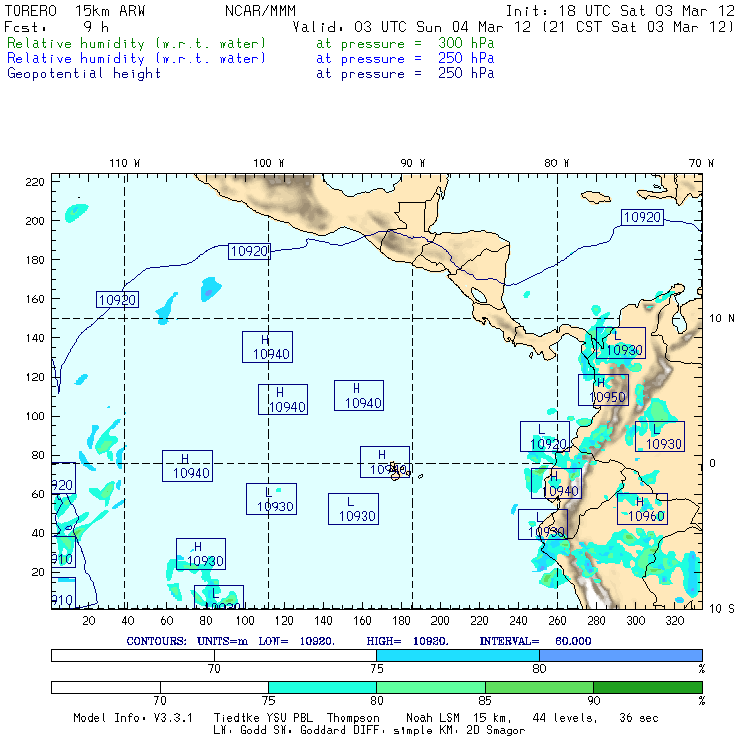Click the H 10960 height maximum label
The image size is (740, 740).
[x=641, y=509]
